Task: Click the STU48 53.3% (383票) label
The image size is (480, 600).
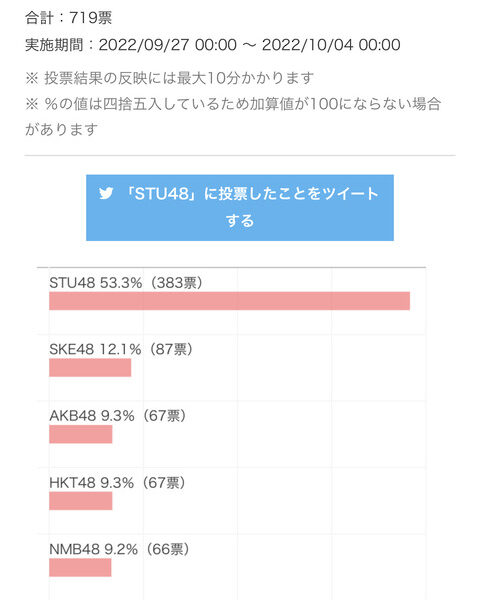Action: point(126,283)
